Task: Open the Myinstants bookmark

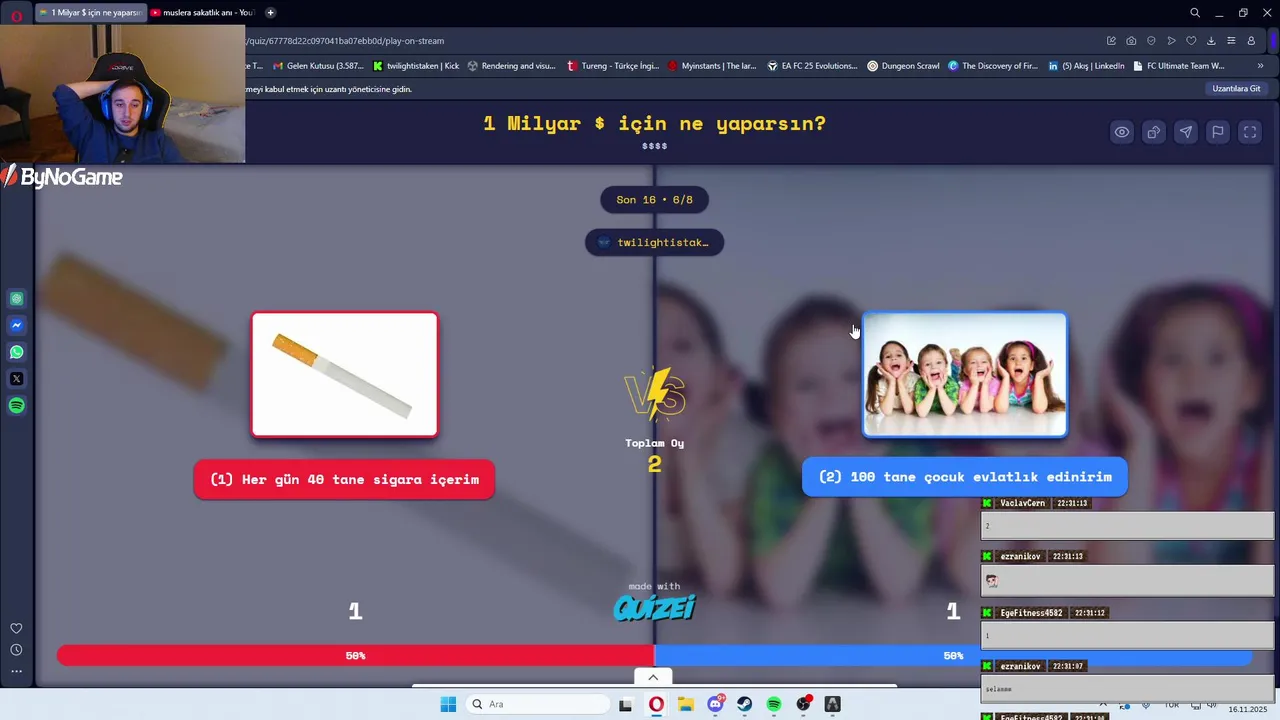Action: coord(712,66)
